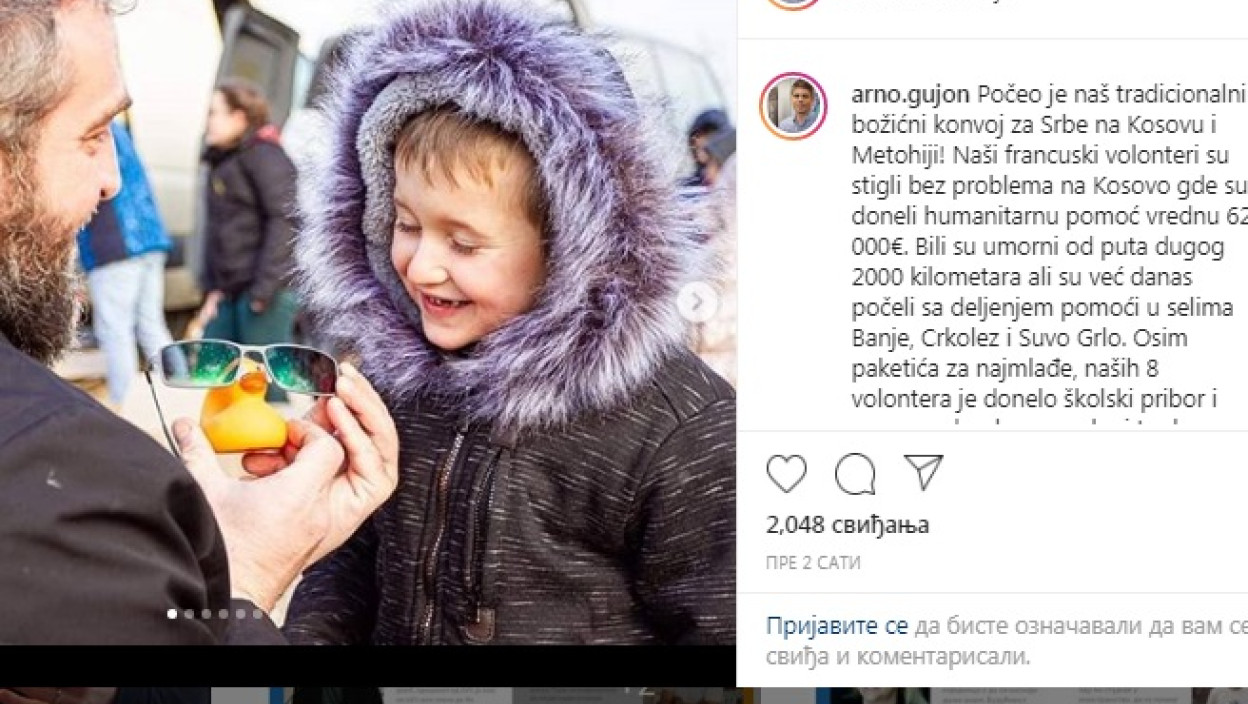
Task: Switch to the sixth carousel dot
Action: 257,614
